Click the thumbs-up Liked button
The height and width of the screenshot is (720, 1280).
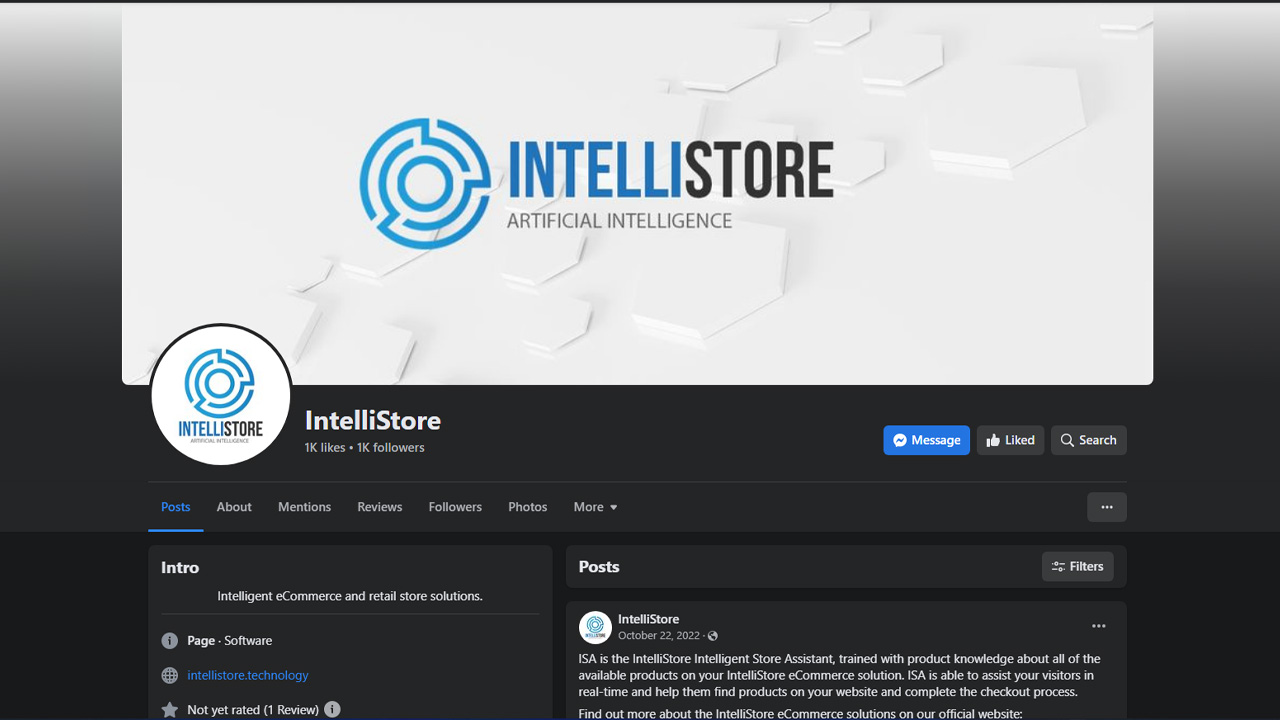pyautogui.click(x=1010, y=440)
